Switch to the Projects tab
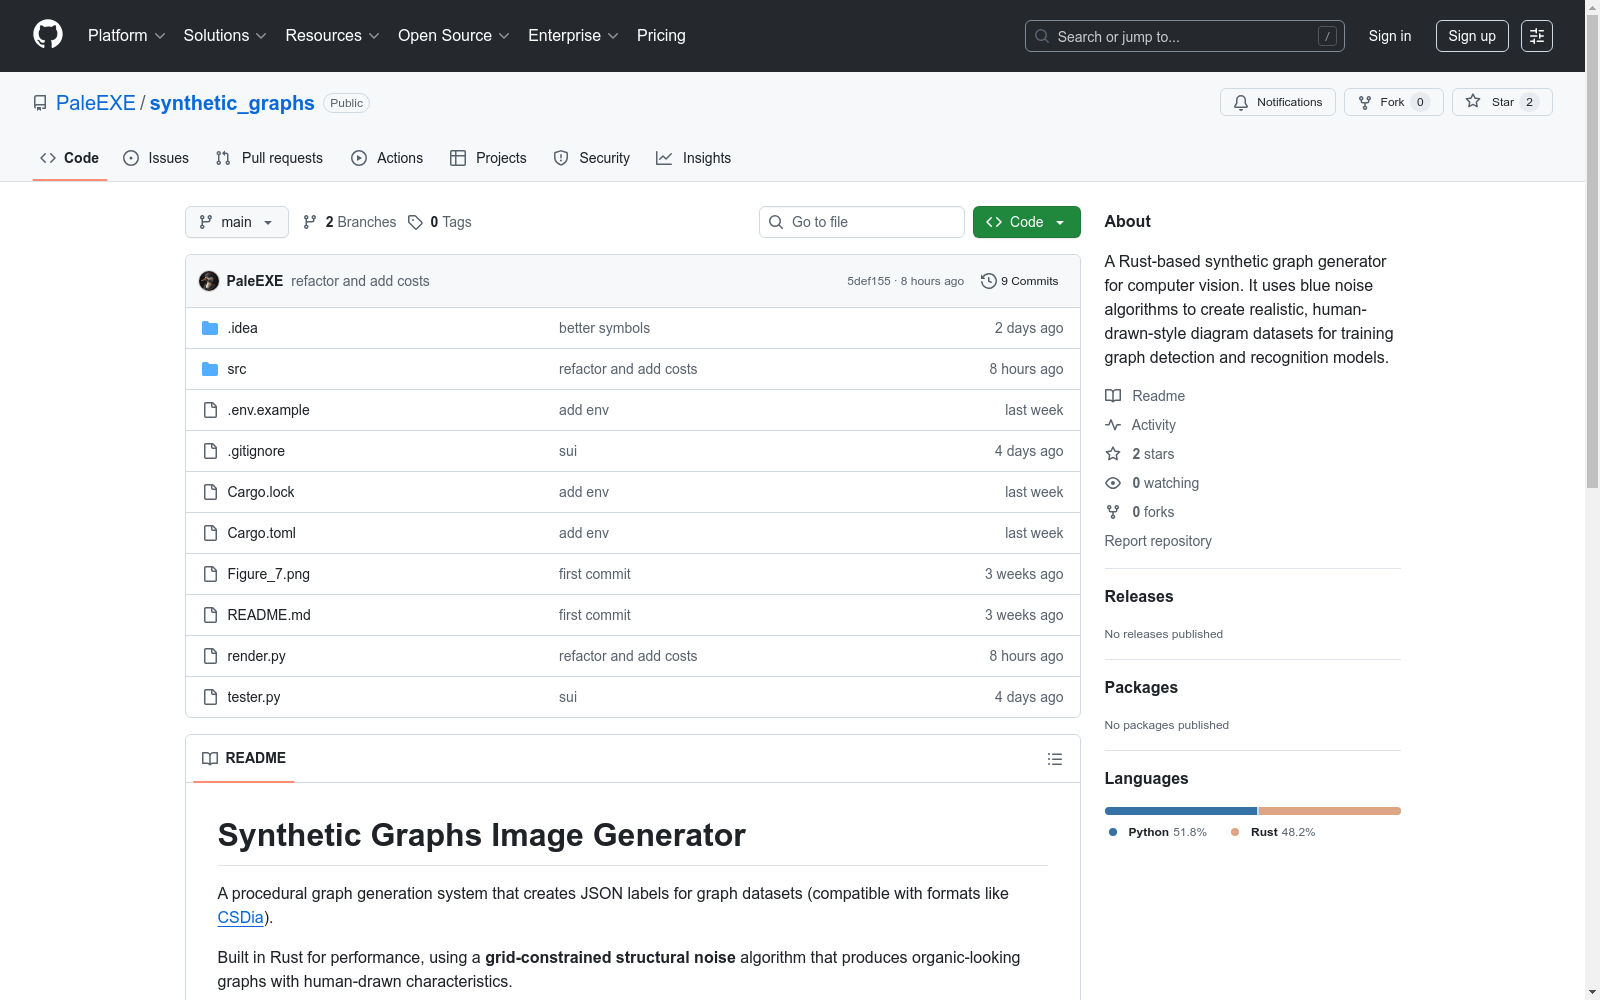Screen dimensions: 1600x1000 pos(488,158)
